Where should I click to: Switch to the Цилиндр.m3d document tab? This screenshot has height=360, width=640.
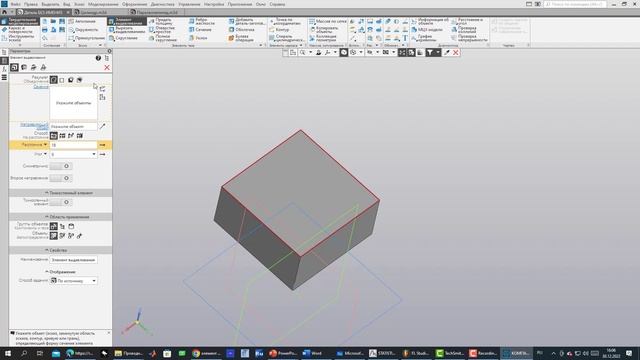[93, 12]
